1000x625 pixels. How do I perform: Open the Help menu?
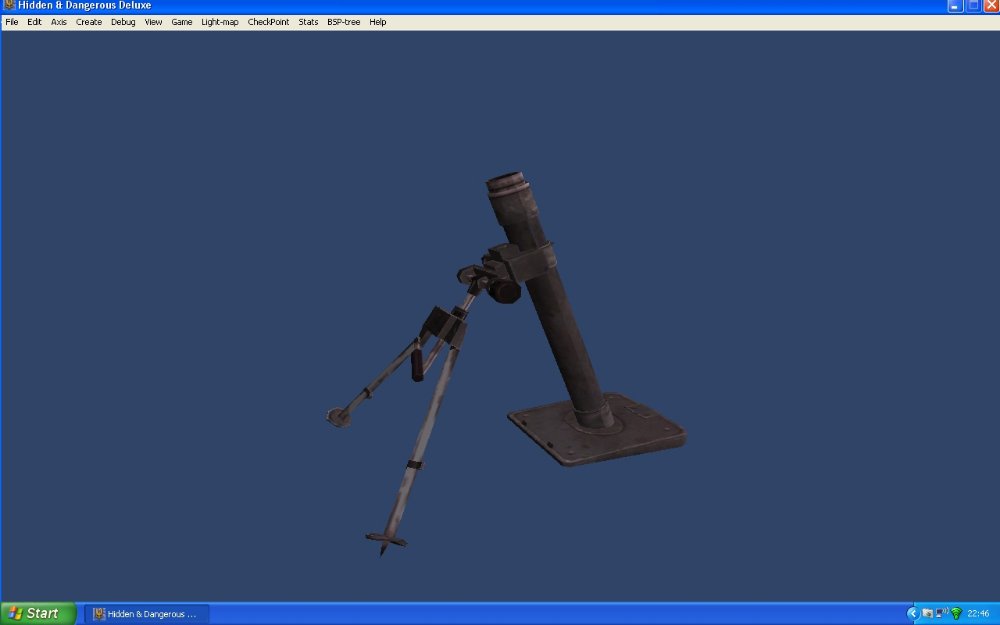pyautogui.click(x=378, y=22)
